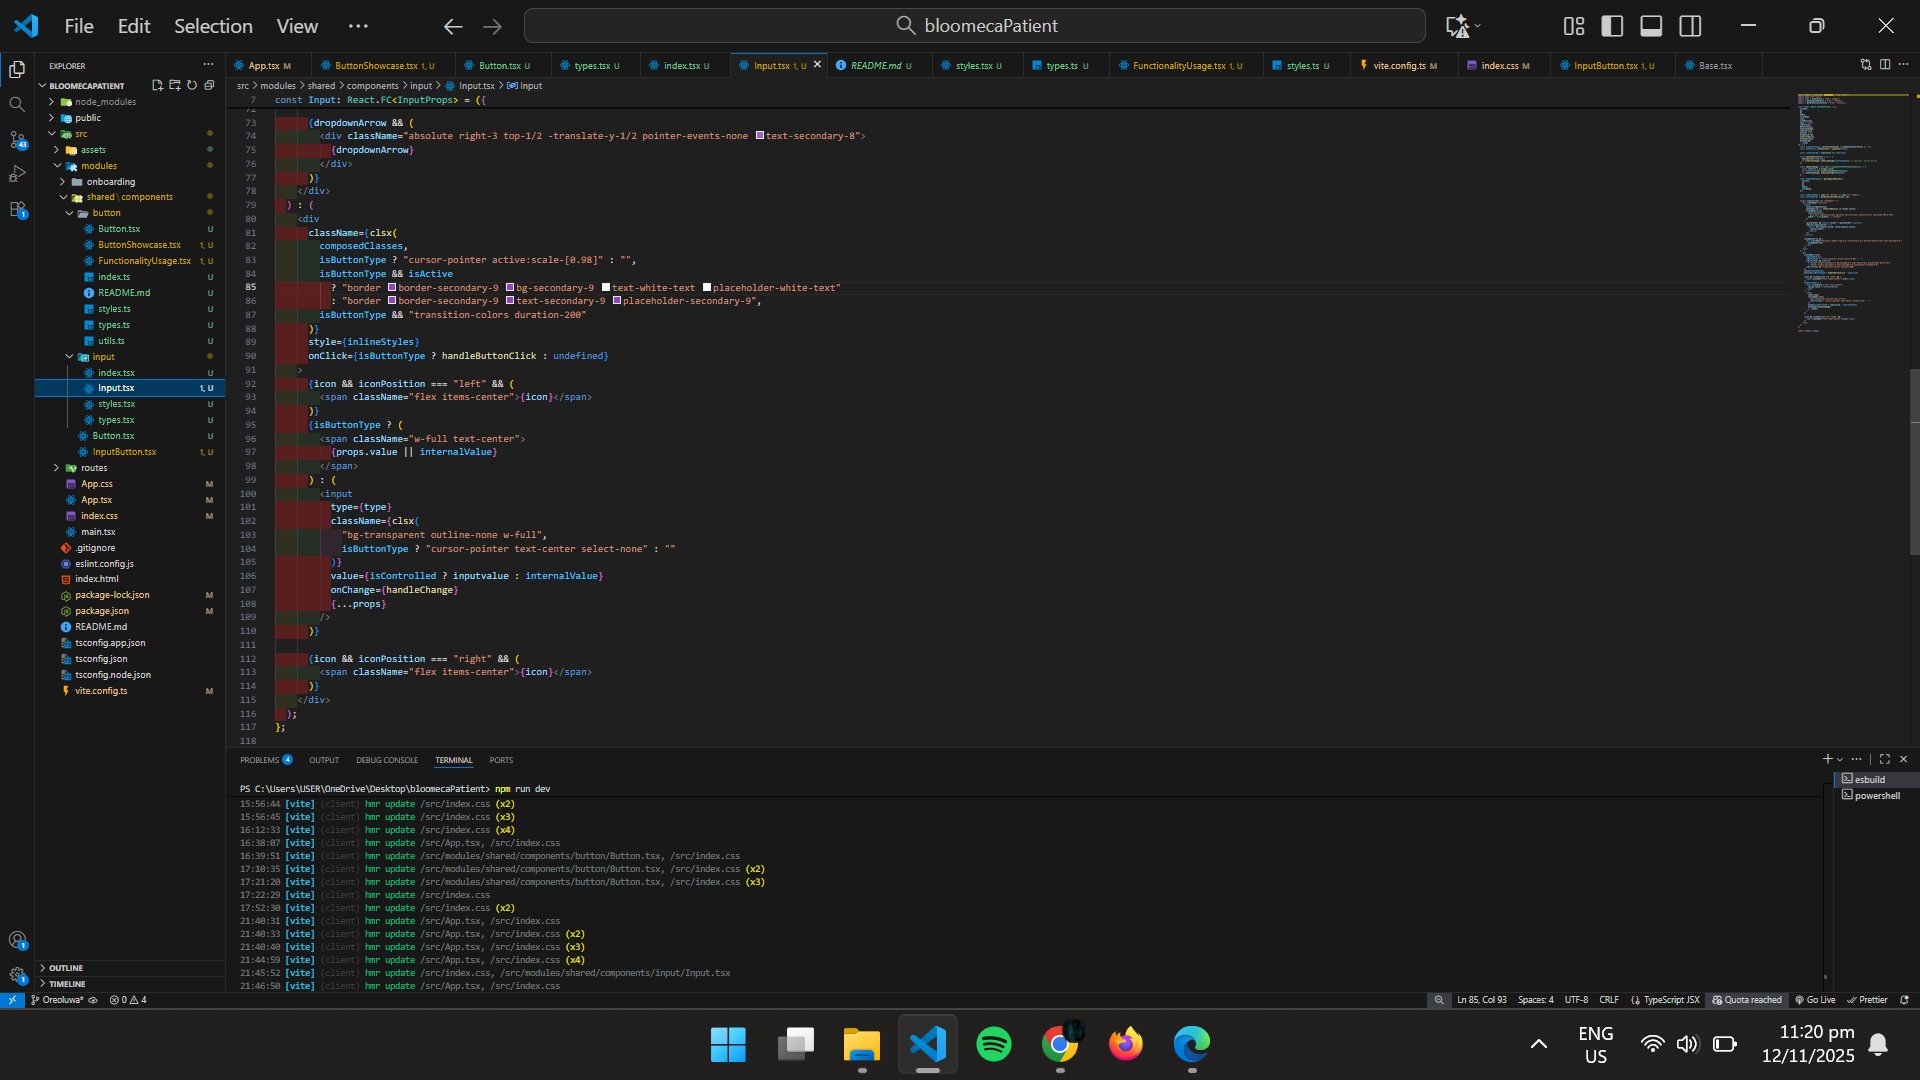The image size is (1920, 1080).
Task: Maximize the terminal panel size
Action: (x=1884, y=760)
